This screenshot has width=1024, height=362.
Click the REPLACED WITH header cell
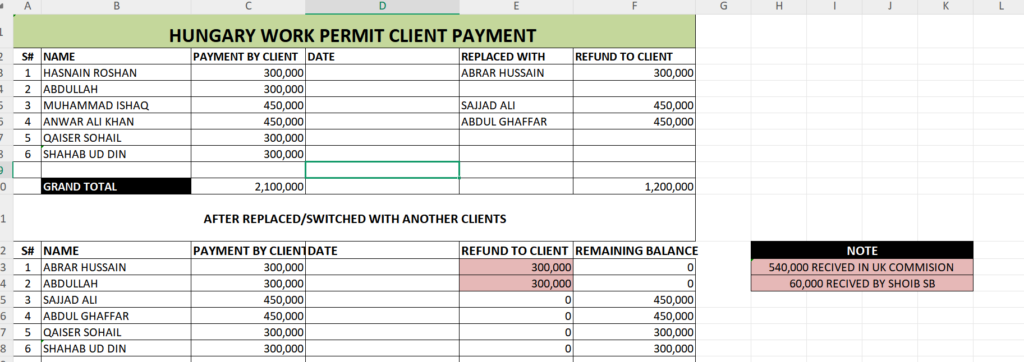click(516, 56)
